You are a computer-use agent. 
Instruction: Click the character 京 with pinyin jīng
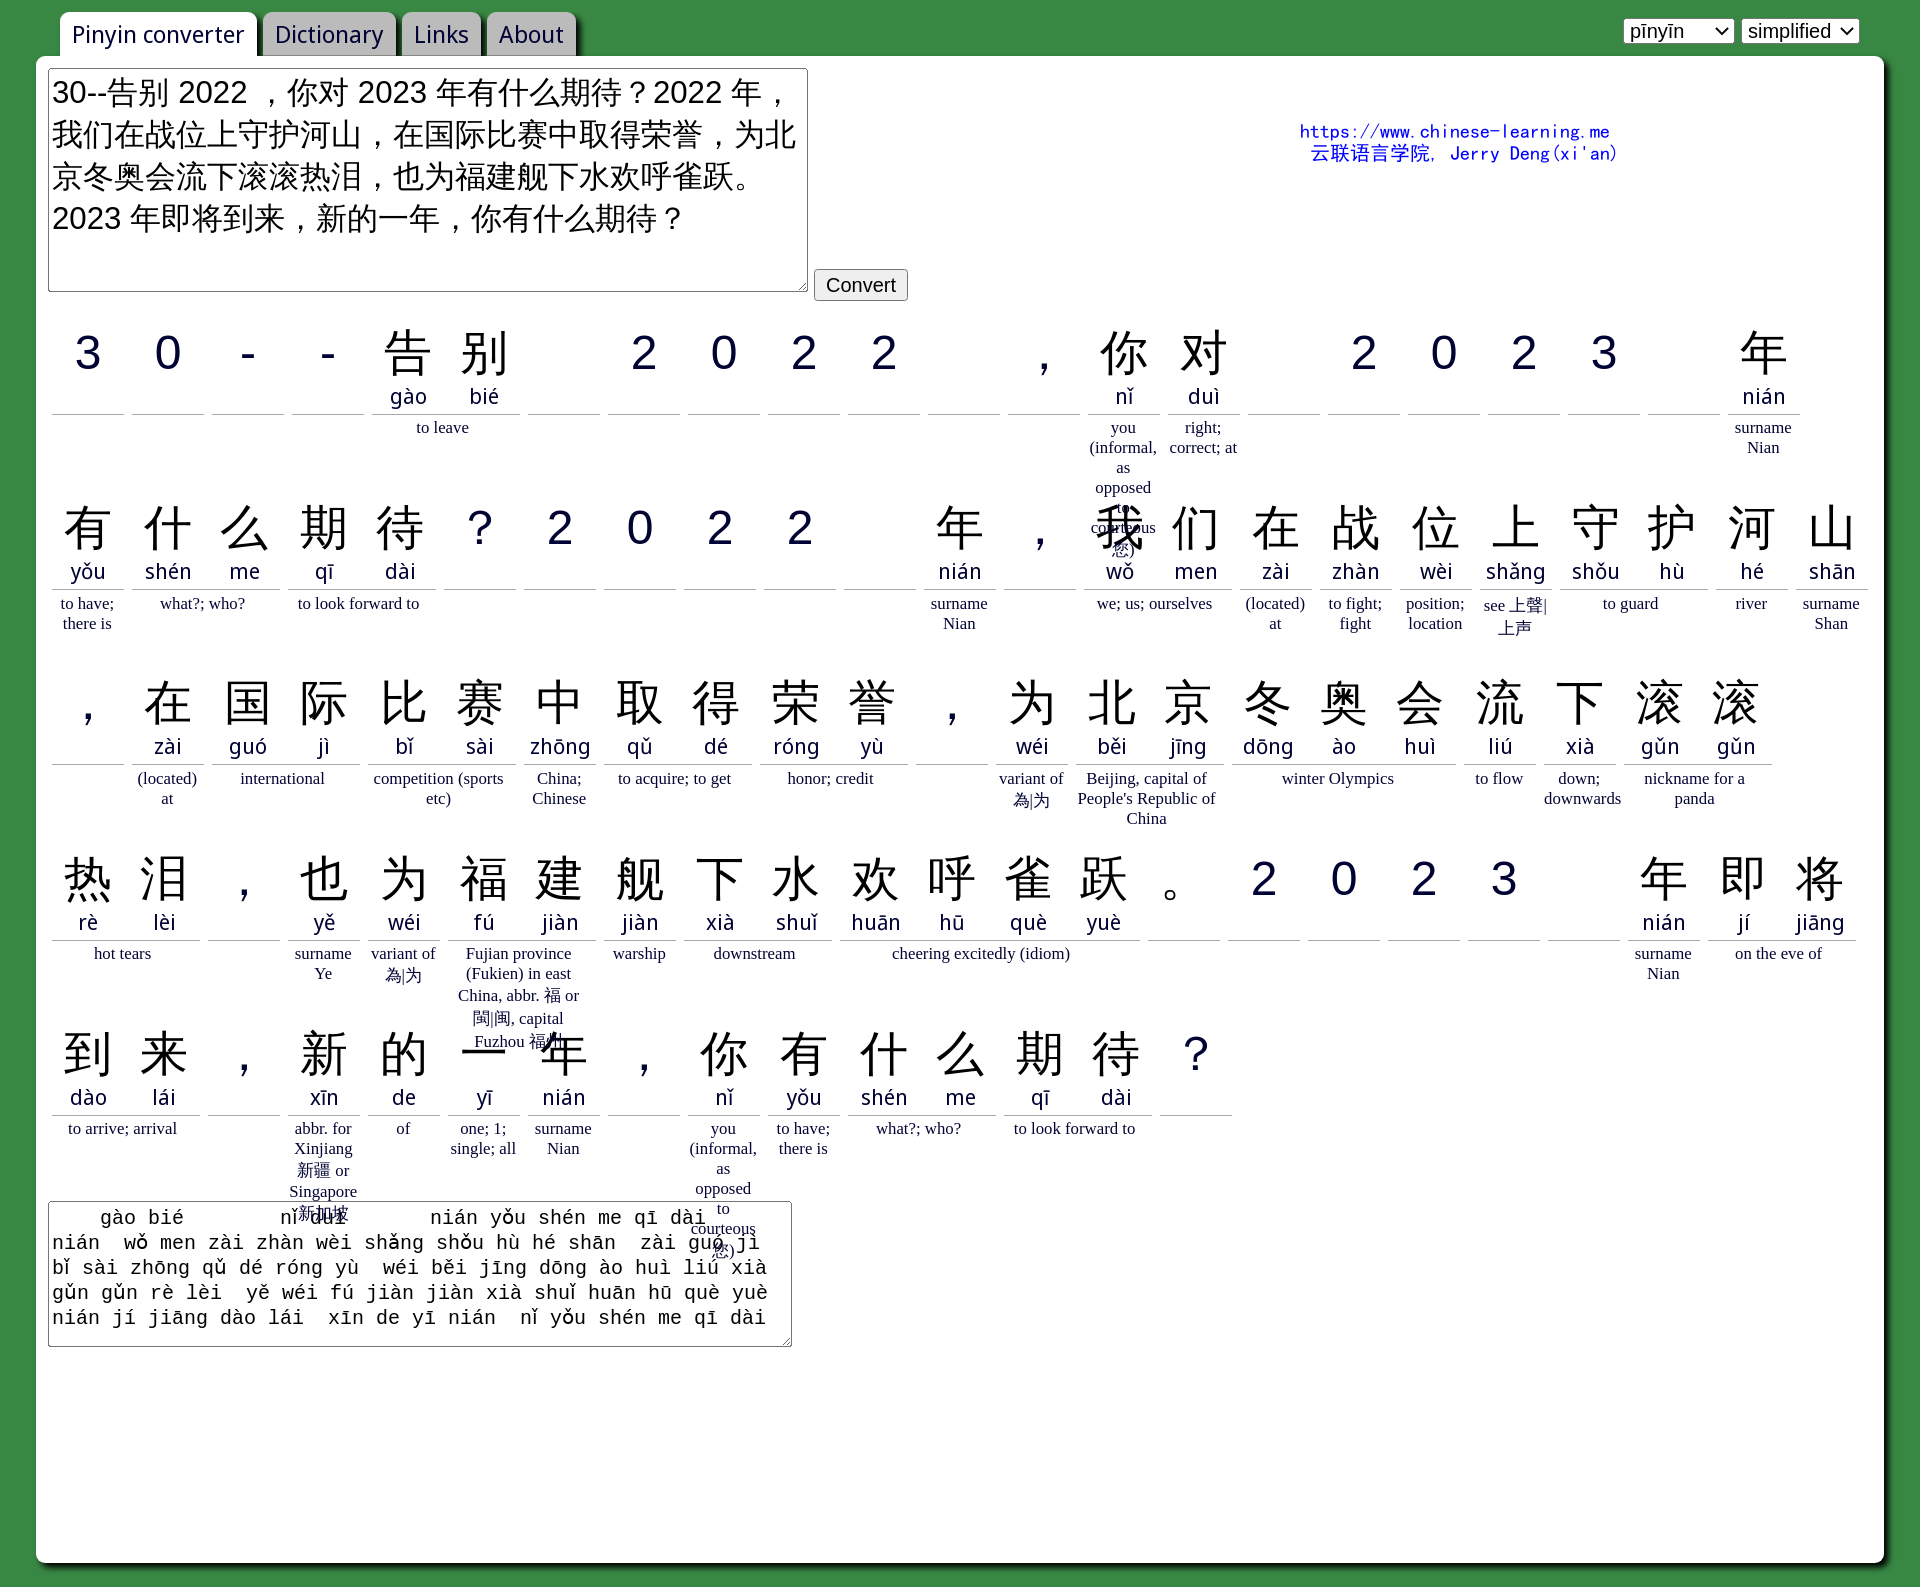pos(1188,703)
